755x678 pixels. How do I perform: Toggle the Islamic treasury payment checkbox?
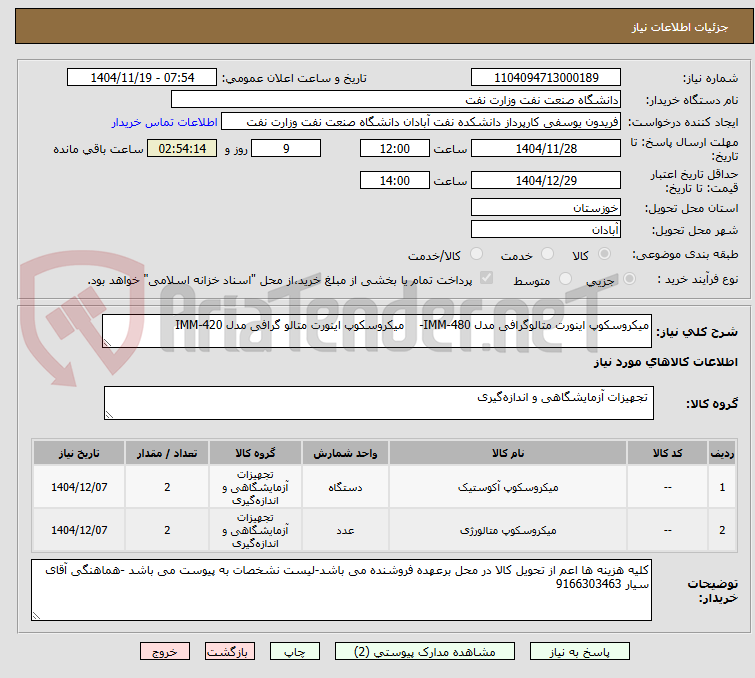487,278
